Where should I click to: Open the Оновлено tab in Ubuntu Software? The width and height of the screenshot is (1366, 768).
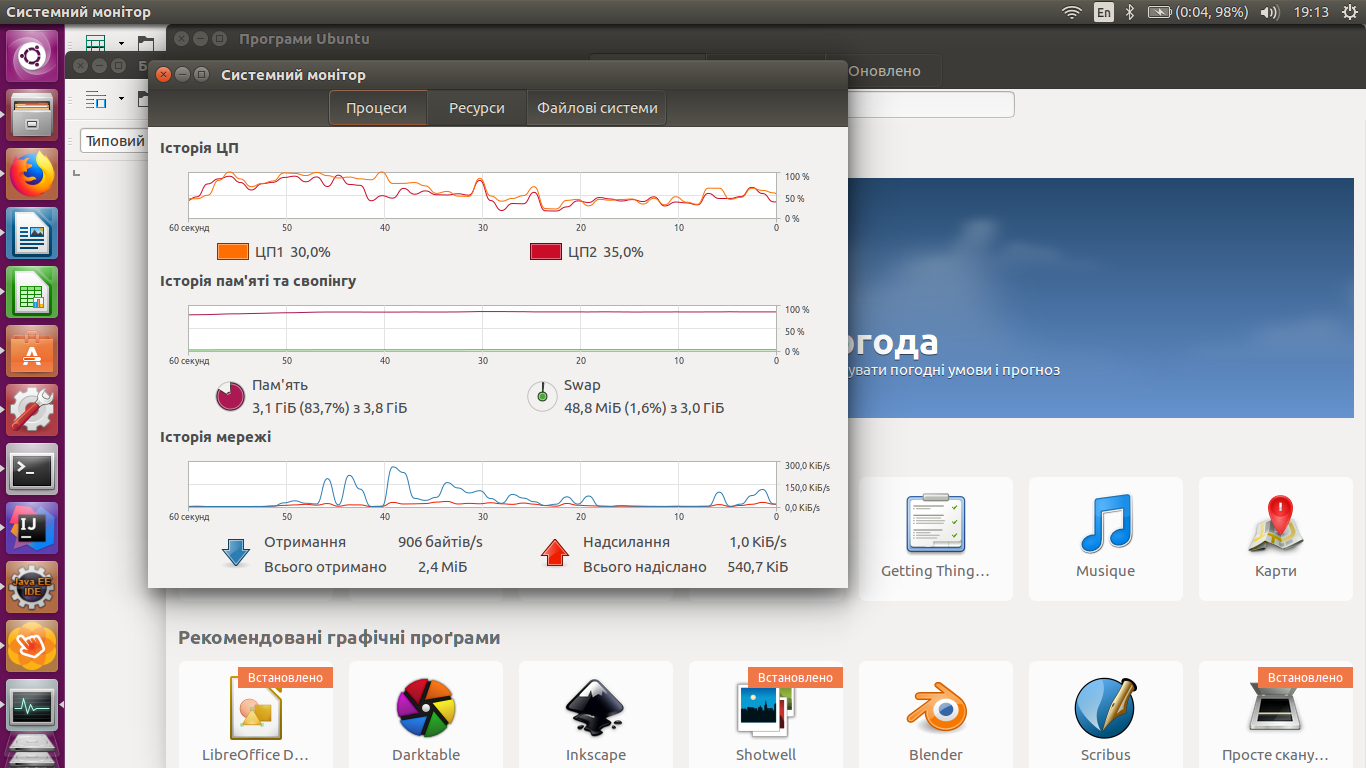pyautogui.click(x=884, y=71)
